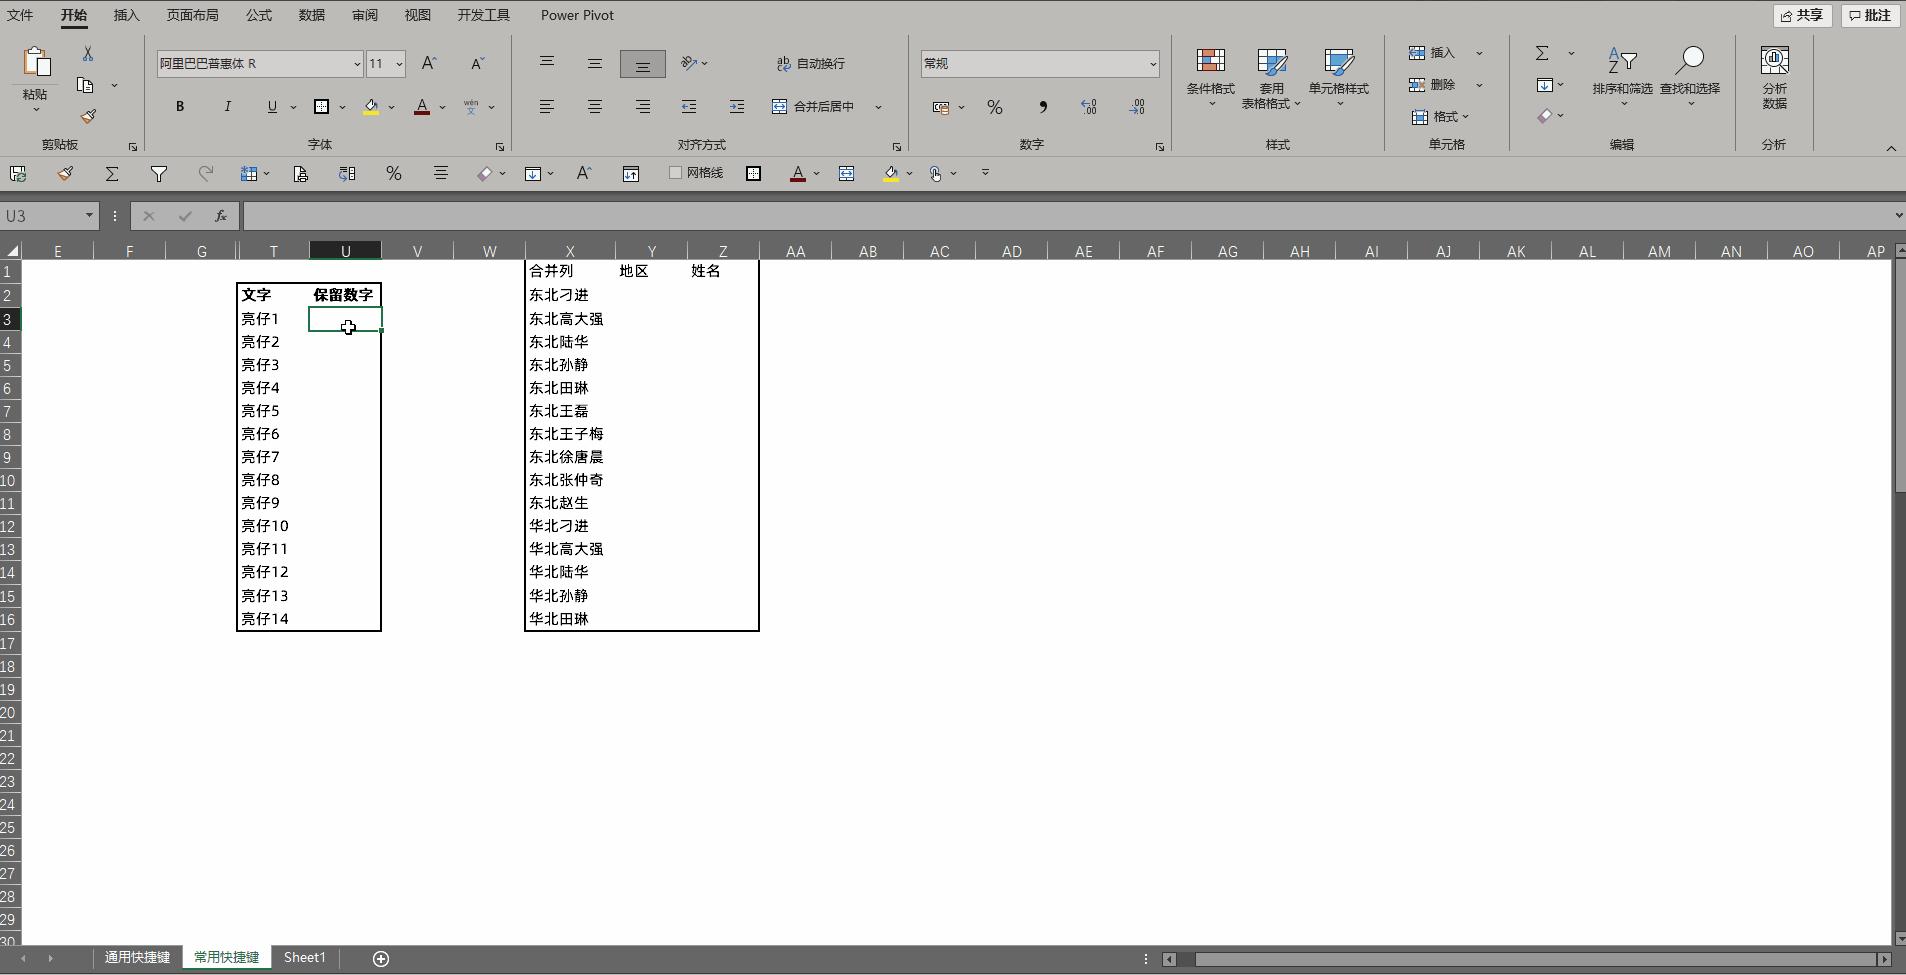Click into the formula bar

(x=1066, y=216)
